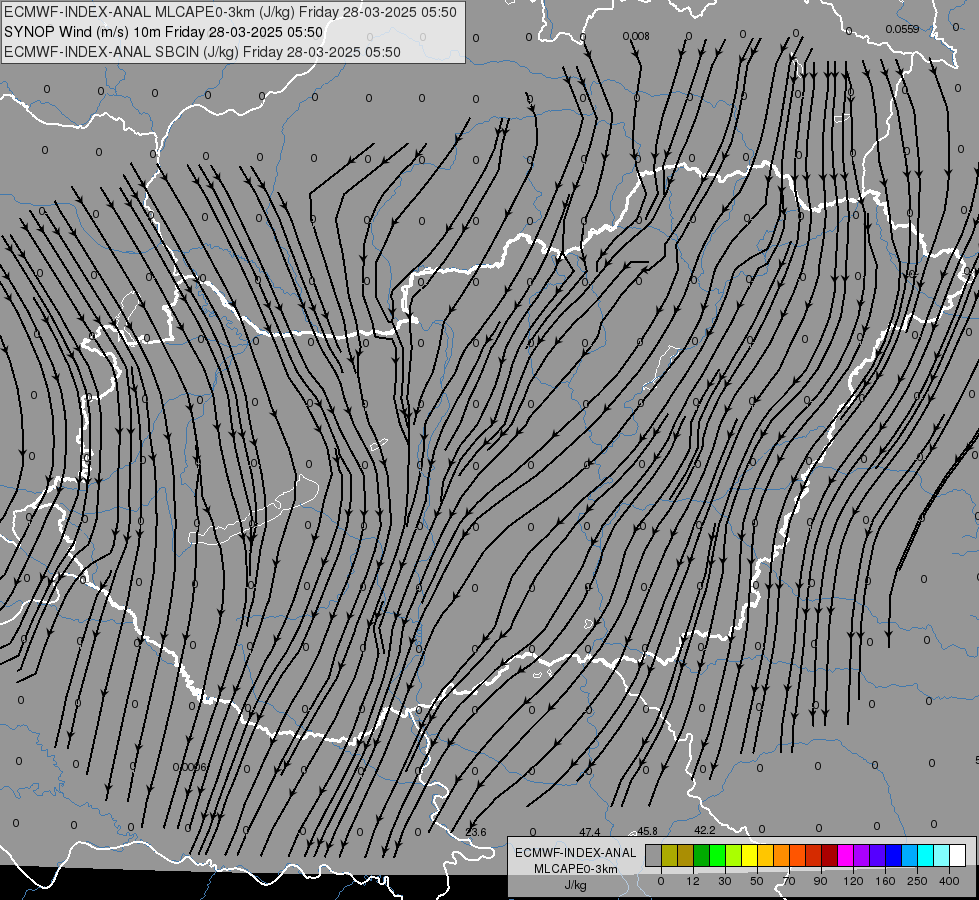Click the legend tick label '12'
The width and height of the screenshot is (979, 900).
click(x=693, y=881)
